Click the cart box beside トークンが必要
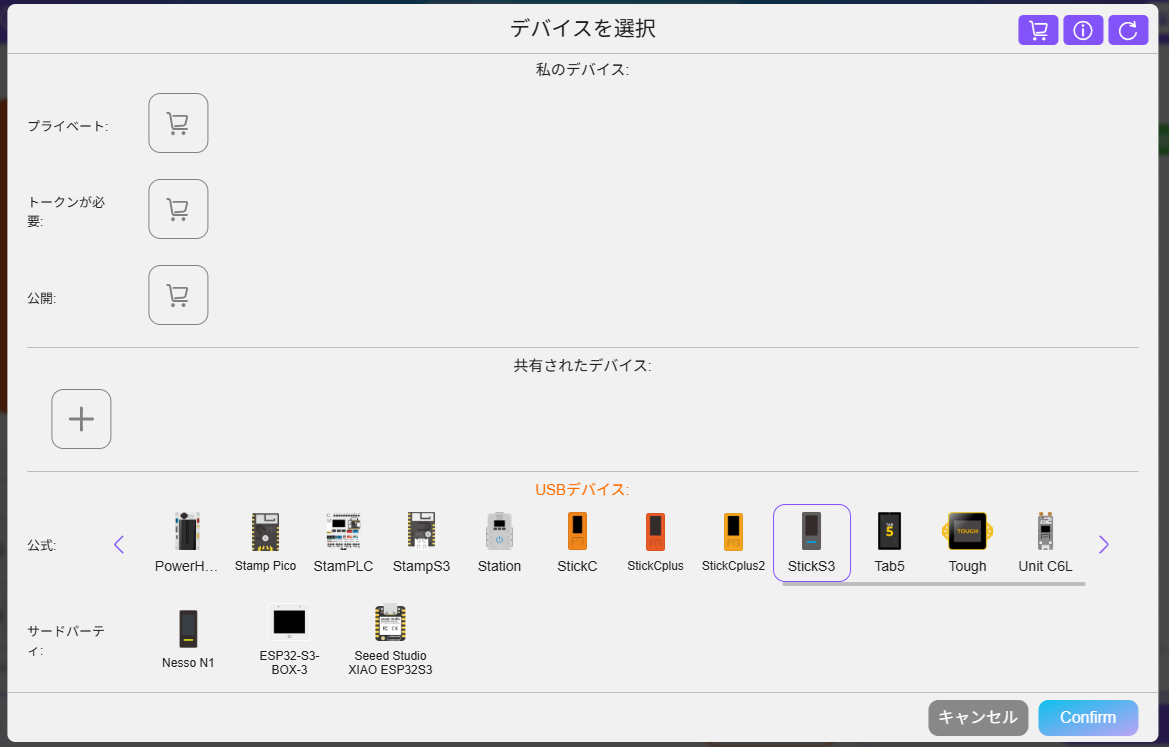 click(x=178, y=209)
